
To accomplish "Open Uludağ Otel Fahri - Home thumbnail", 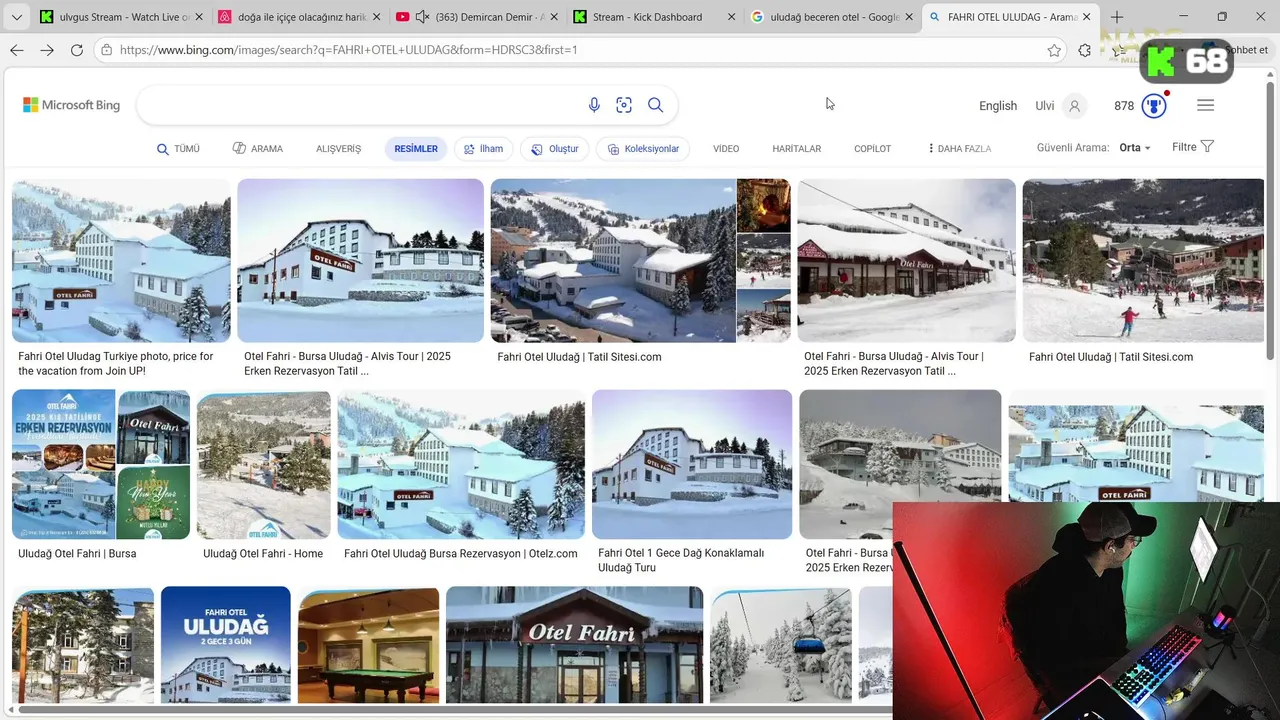I will tap(264, 464).
